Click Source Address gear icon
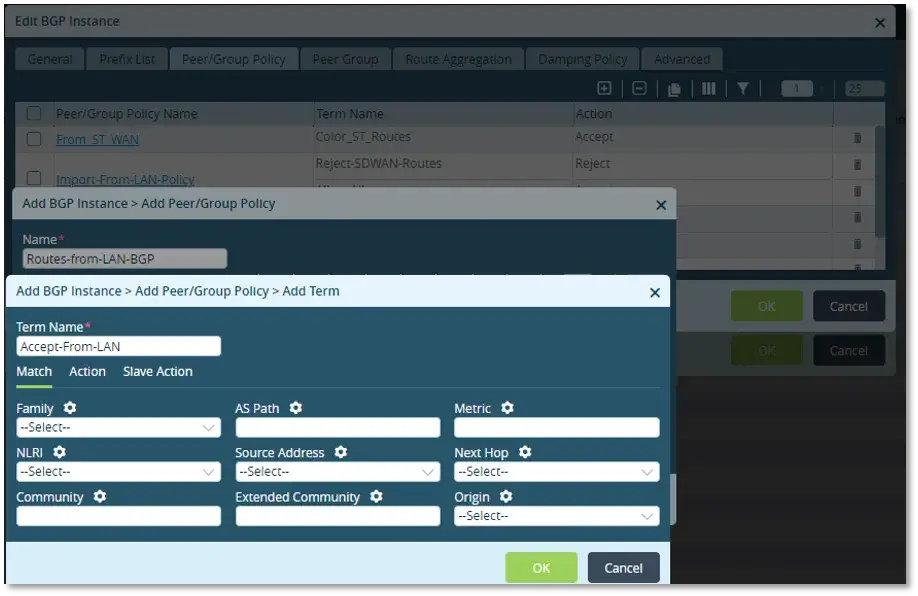The image size is (918, 596). [341, 452]
